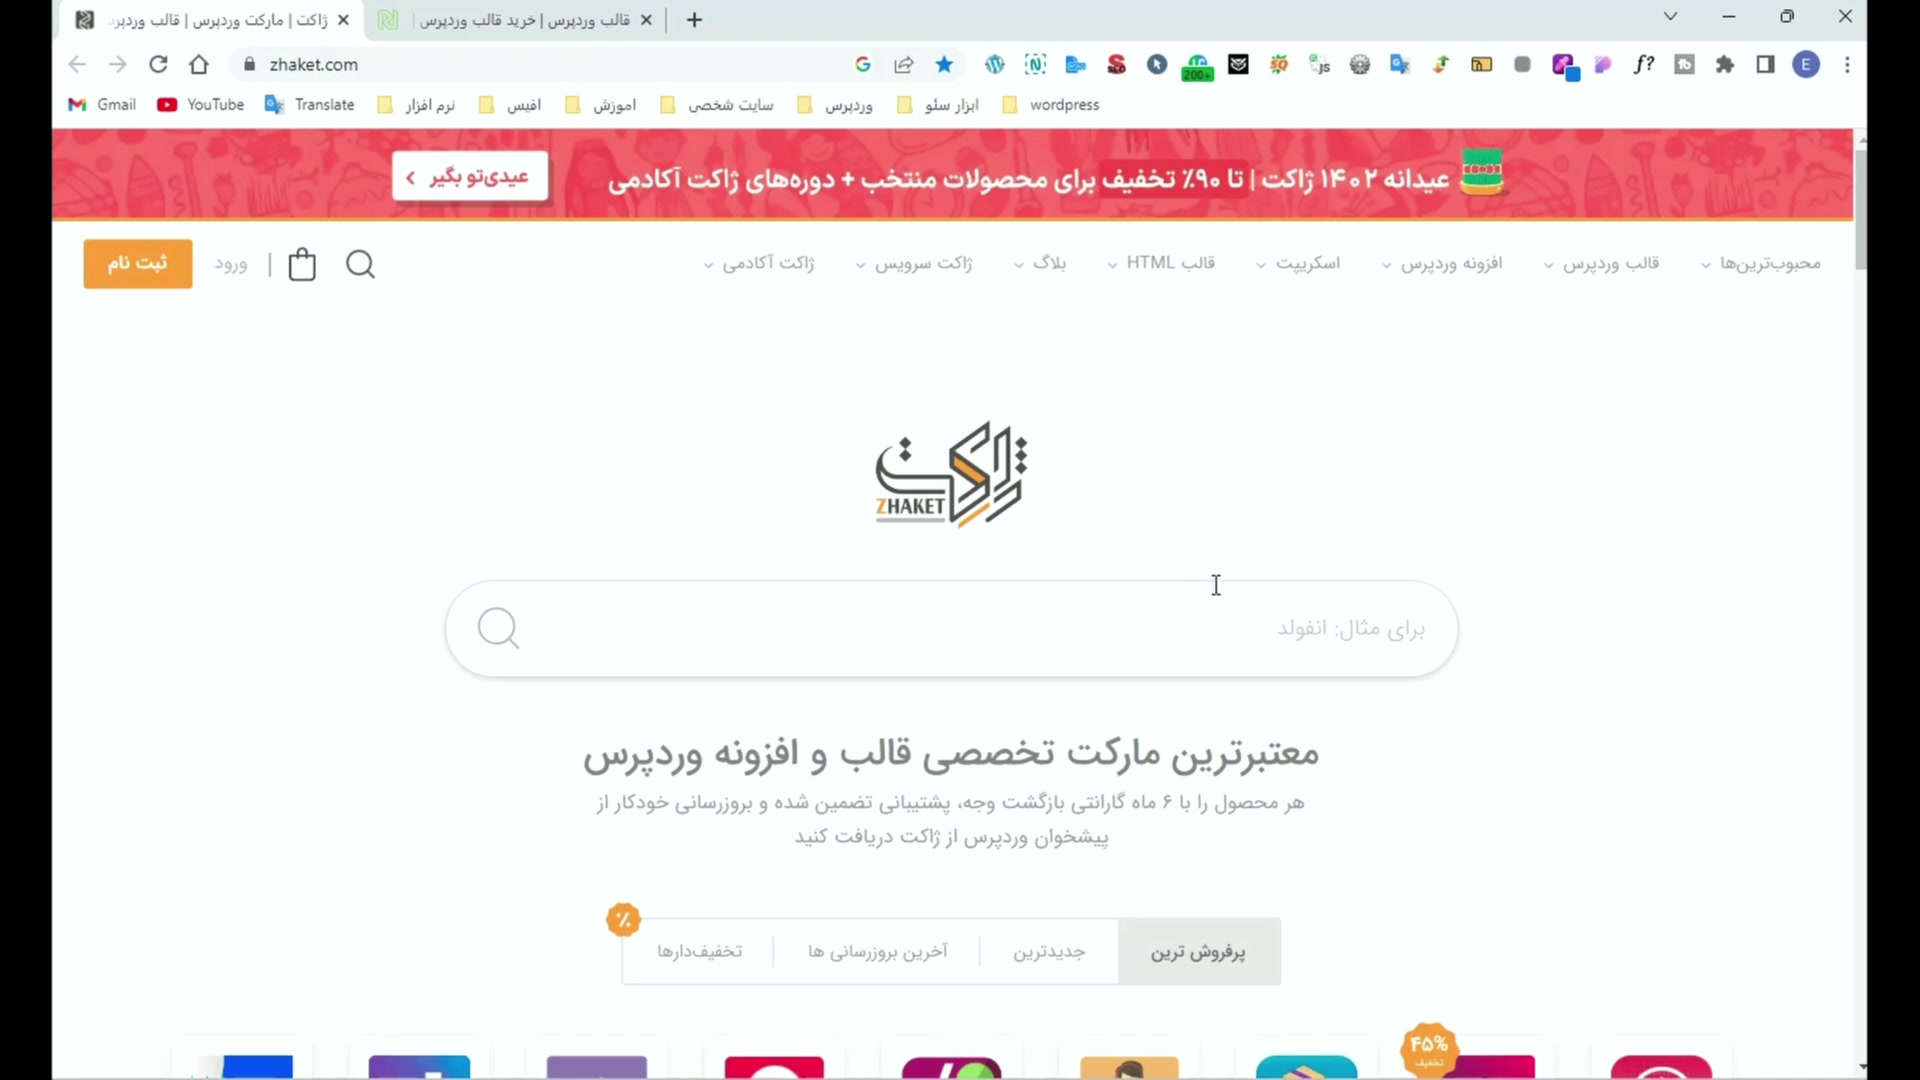Click the orange ثبت نام button
This screenshot has height=1080, width=1920.
tap(138, 264)
